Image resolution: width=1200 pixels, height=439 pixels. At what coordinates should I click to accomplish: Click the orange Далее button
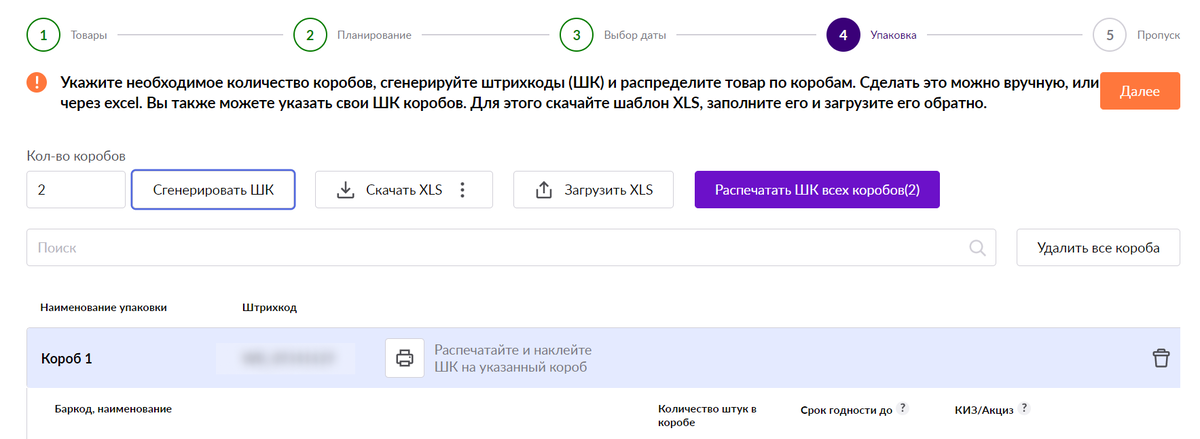coord(1140,91)
